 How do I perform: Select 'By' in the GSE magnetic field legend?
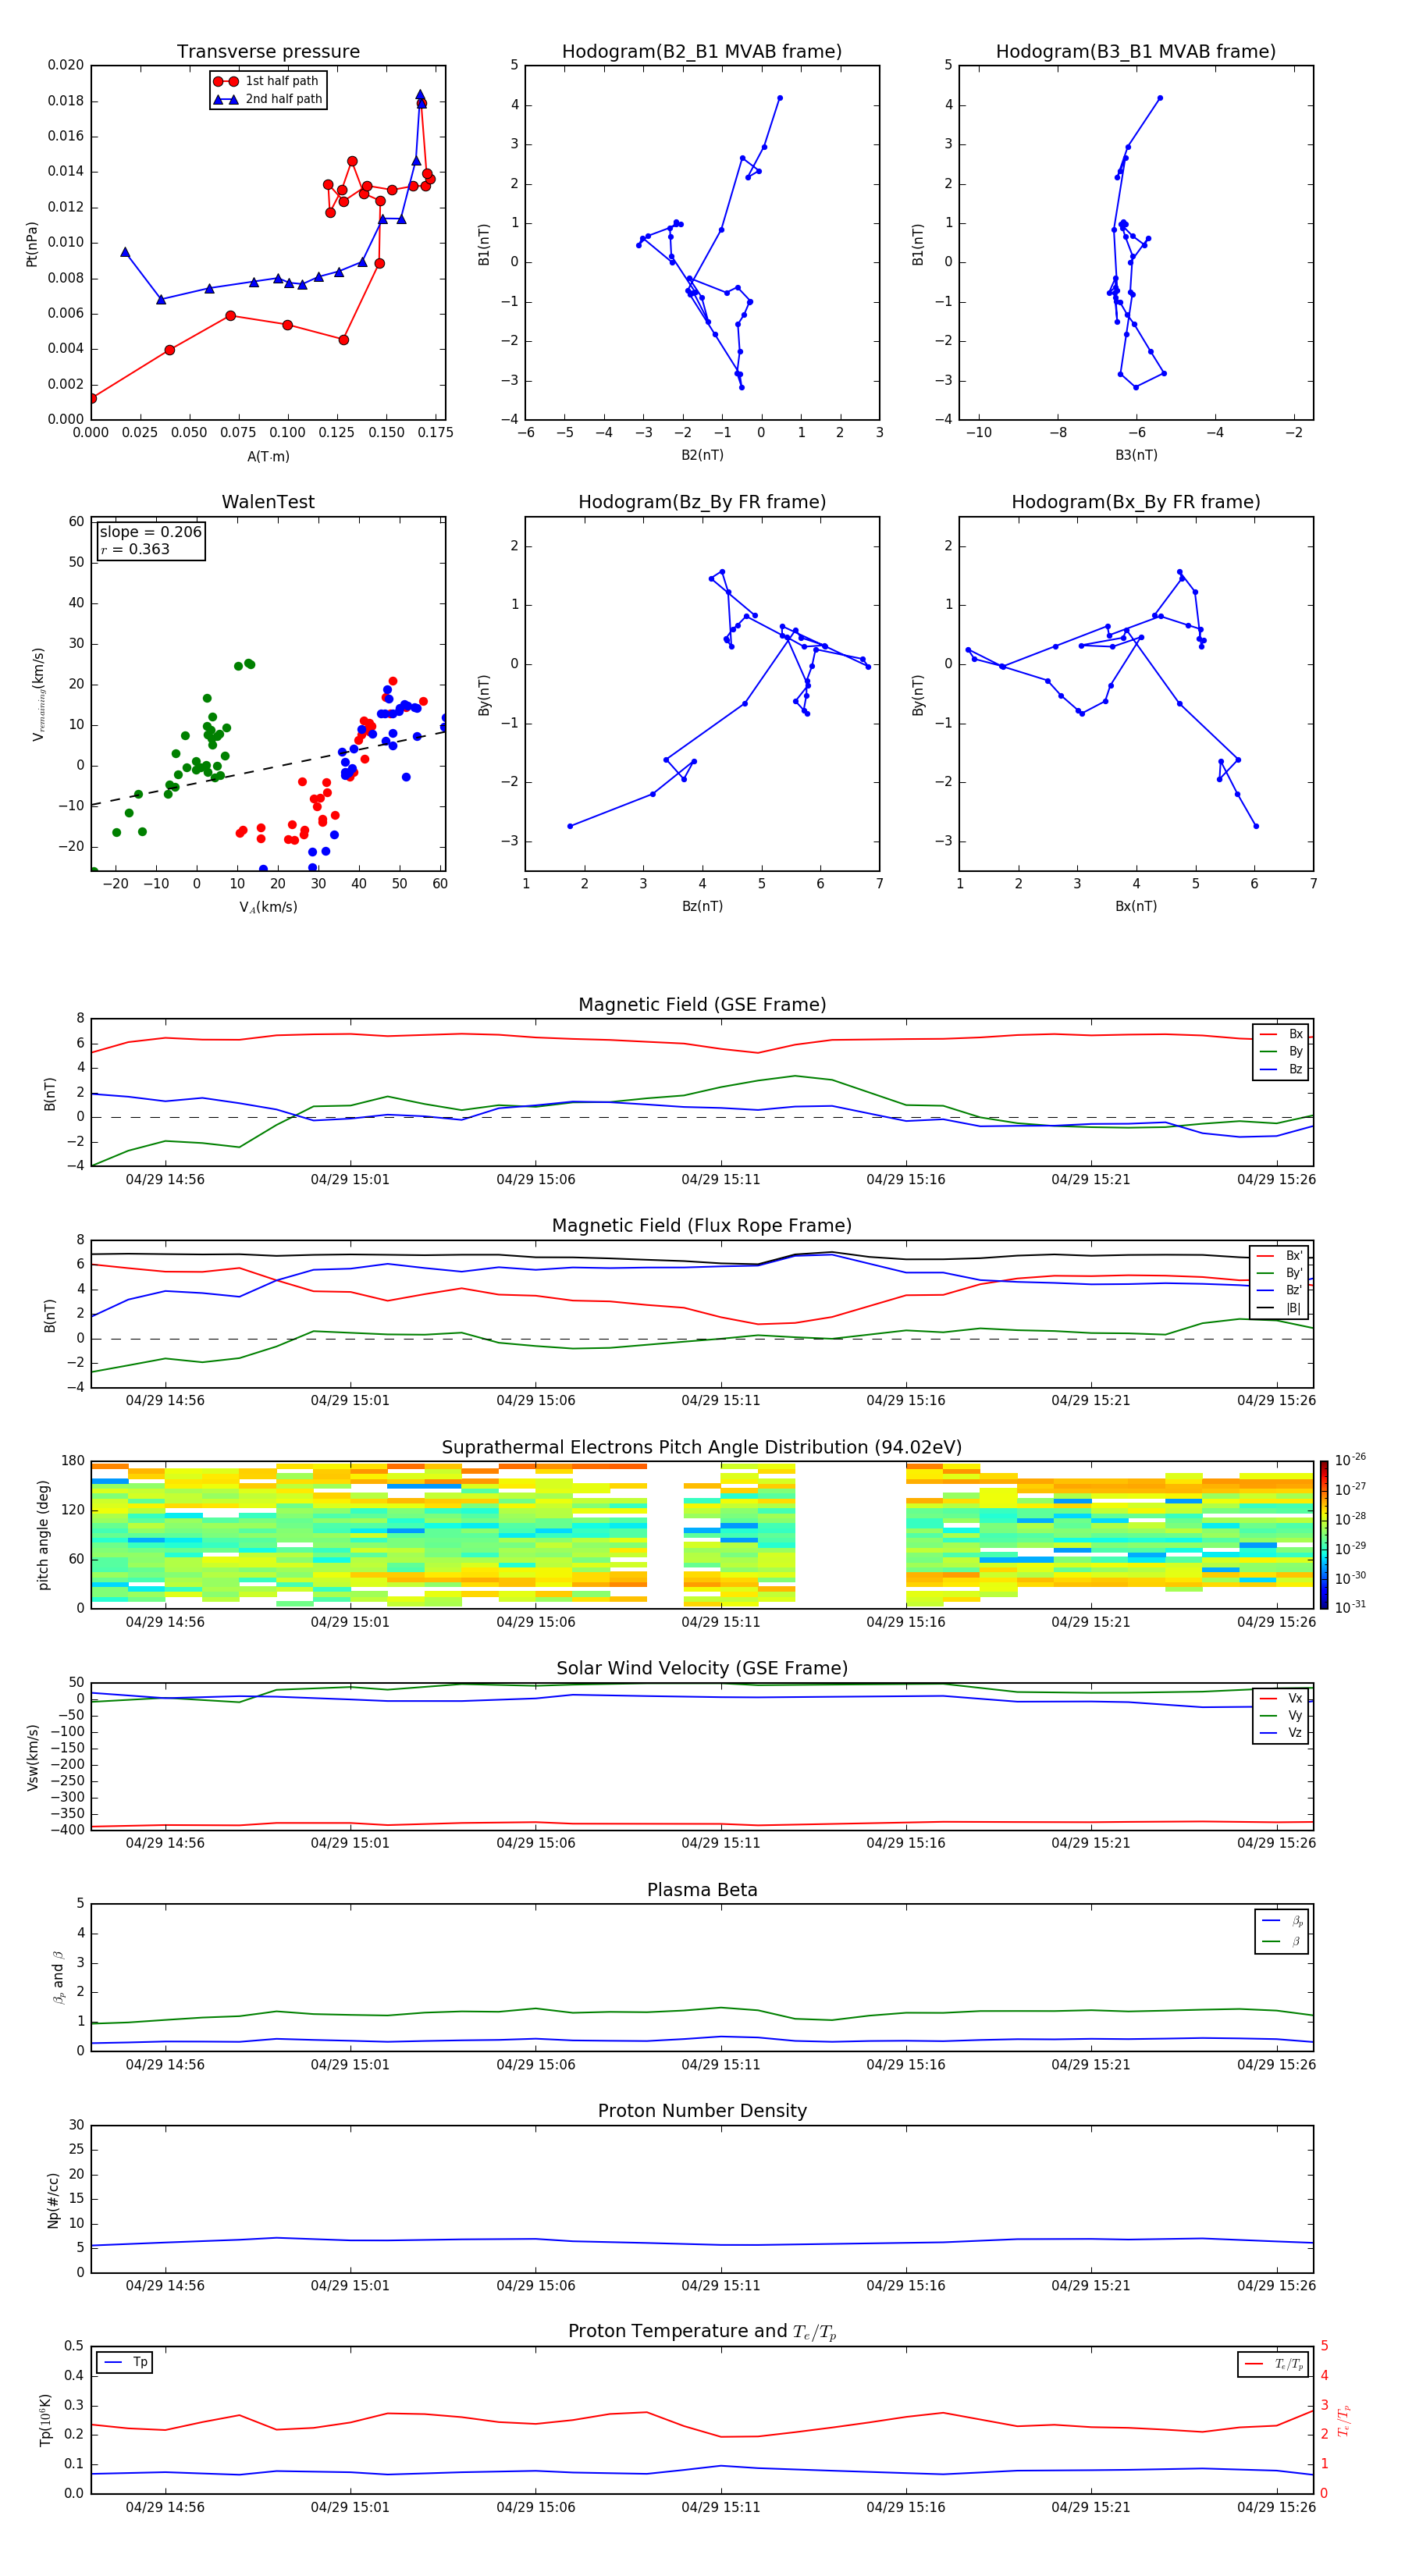[x=1282, y=1051]
